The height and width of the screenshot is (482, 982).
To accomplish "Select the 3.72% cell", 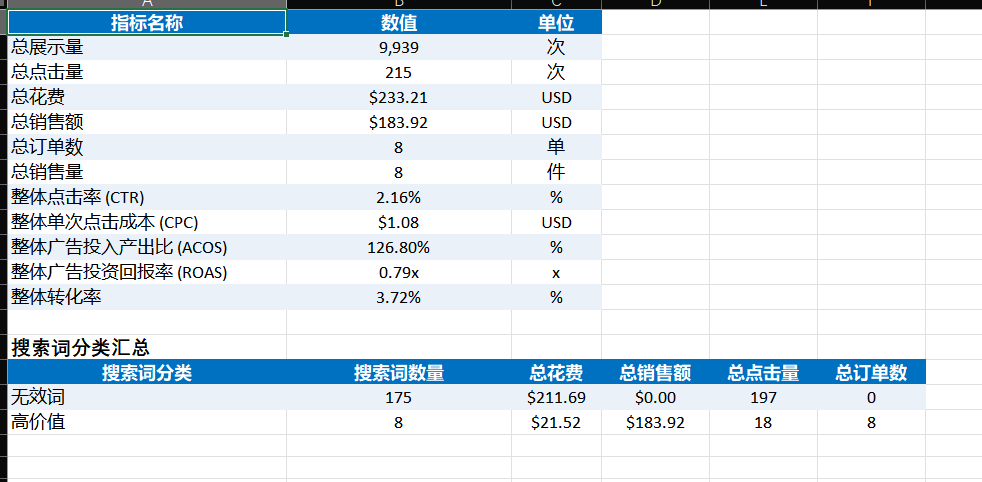I will (x=399, y=298).
